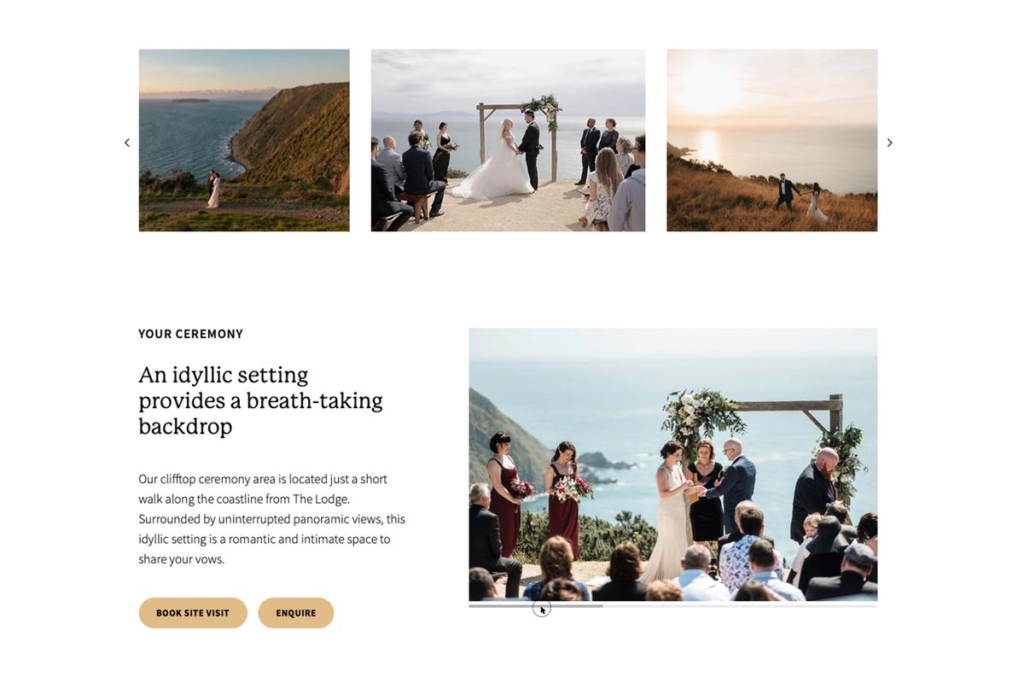Click the next arrow of the photo carousel

pos(889,142)
